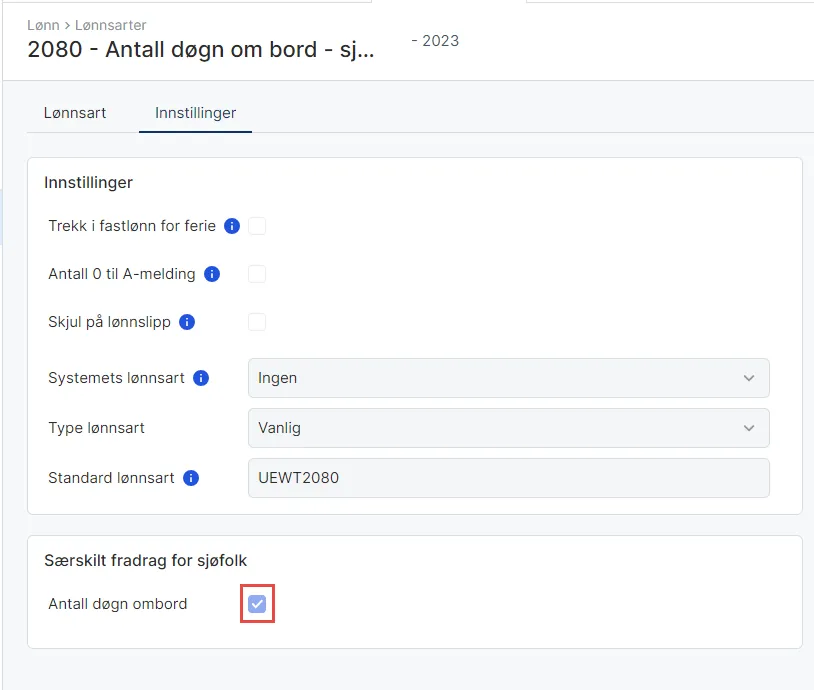Enable the Trekk i fastlønn for ferie checkbox
814x690 pixels.
(257, 226)
